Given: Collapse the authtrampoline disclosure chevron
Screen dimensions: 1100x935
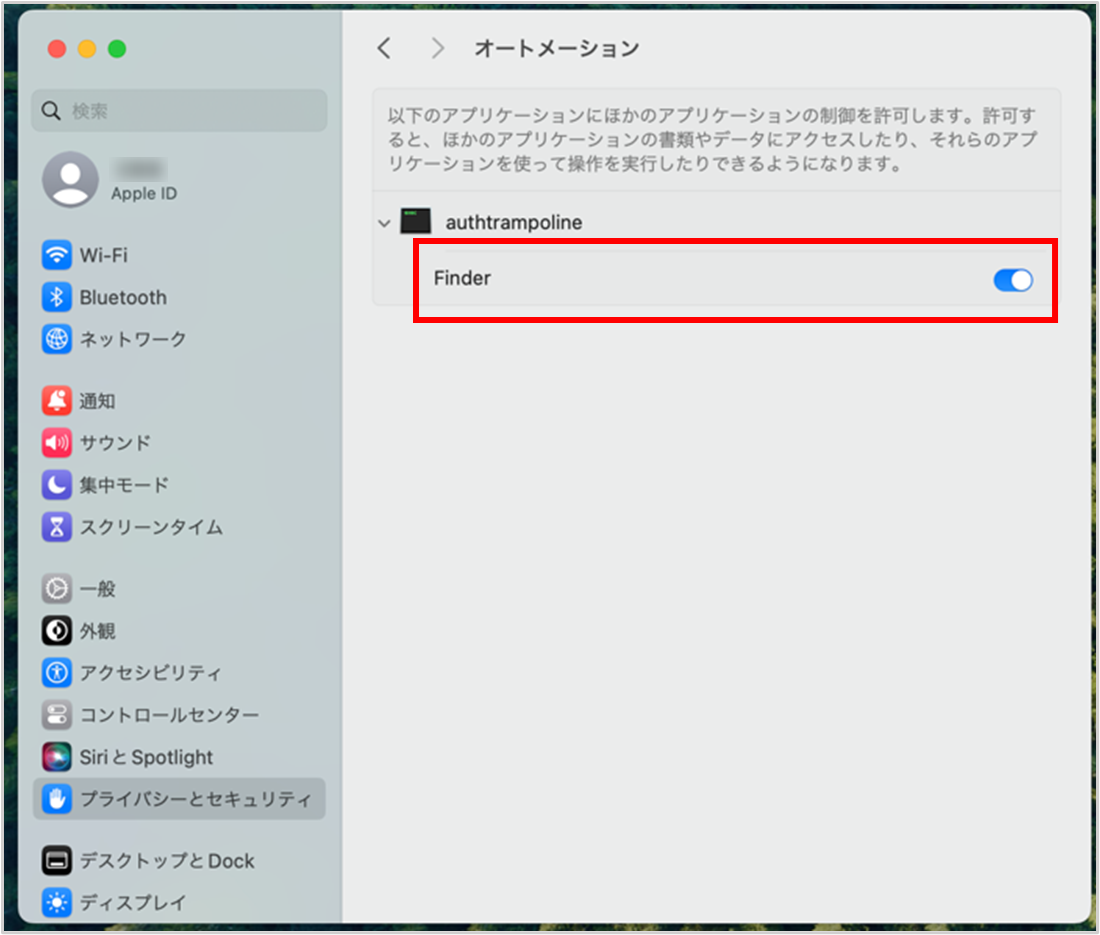Looking at the screenshot, I should click(x=384, y=223).
